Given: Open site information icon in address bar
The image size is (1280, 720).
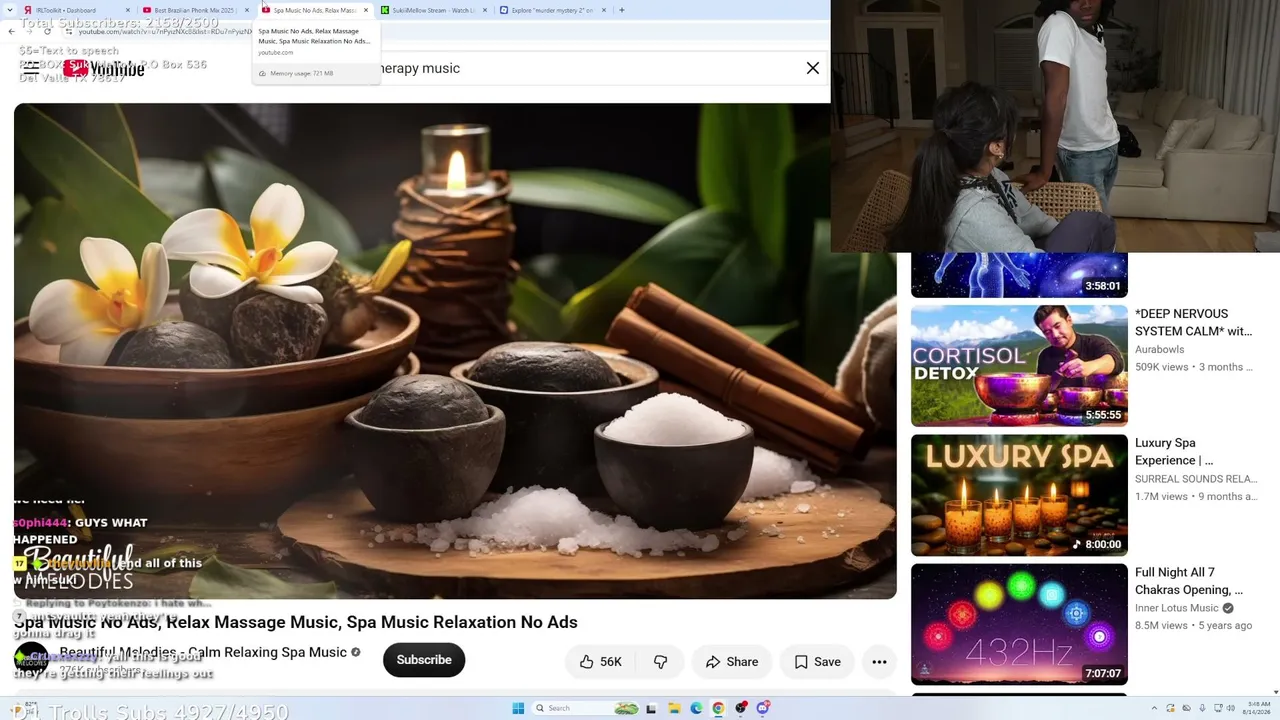Looking at the screenshot, I should click(x=69, y=31).
